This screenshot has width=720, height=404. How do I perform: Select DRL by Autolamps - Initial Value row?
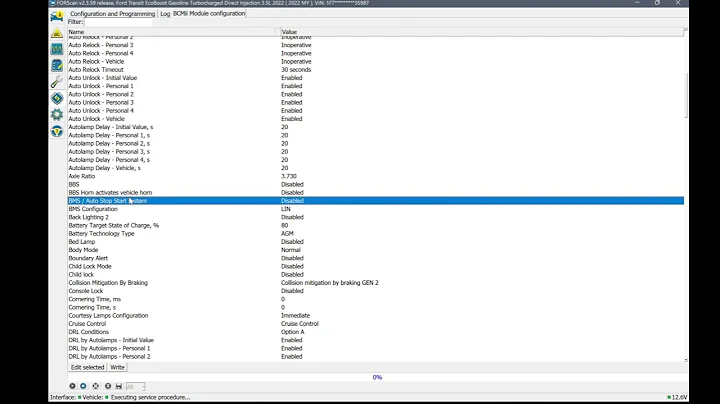click(x=376, y=340)
